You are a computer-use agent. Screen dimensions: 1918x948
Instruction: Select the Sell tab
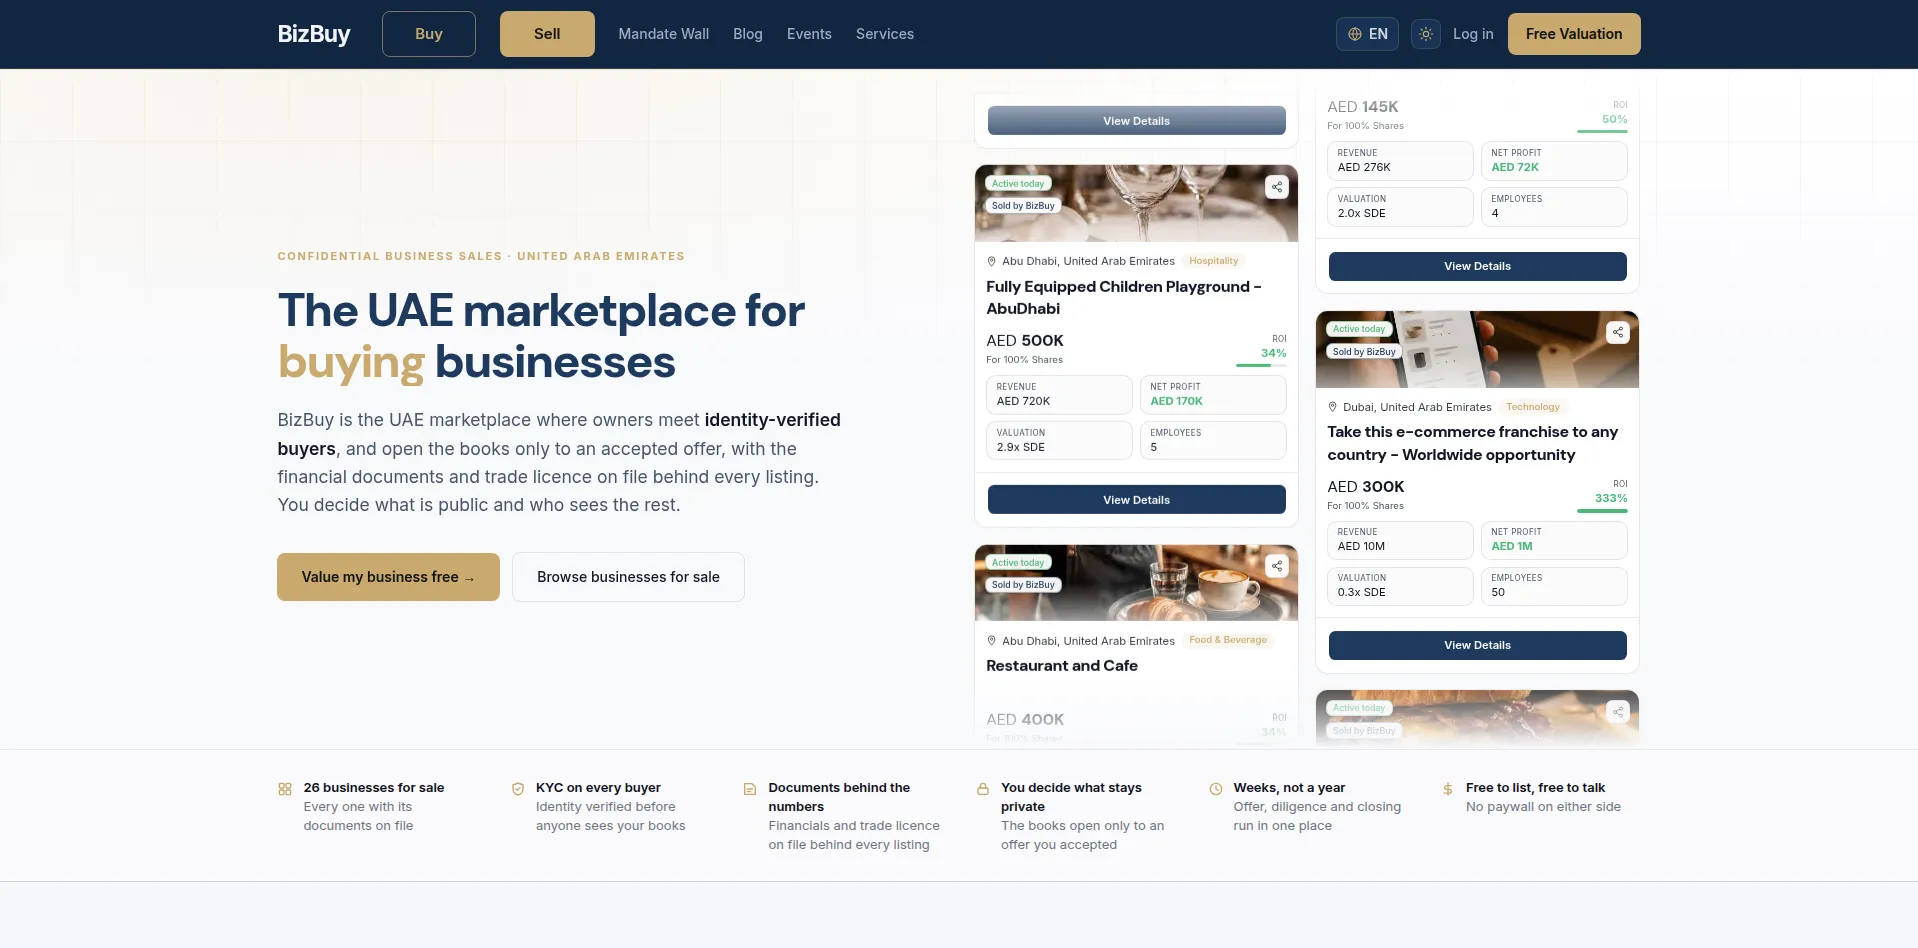547,34
